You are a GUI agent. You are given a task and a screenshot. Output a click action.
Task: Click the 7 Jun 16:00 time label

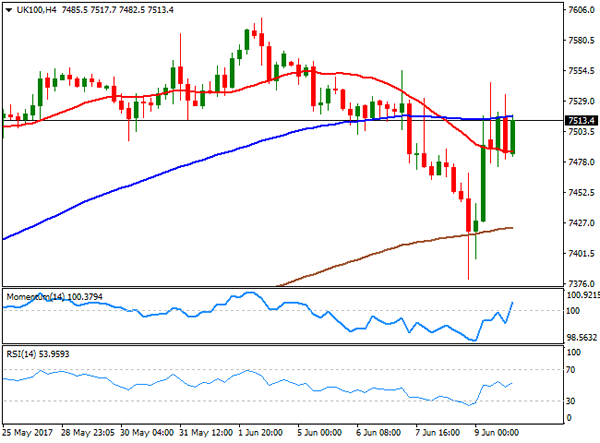437,433
